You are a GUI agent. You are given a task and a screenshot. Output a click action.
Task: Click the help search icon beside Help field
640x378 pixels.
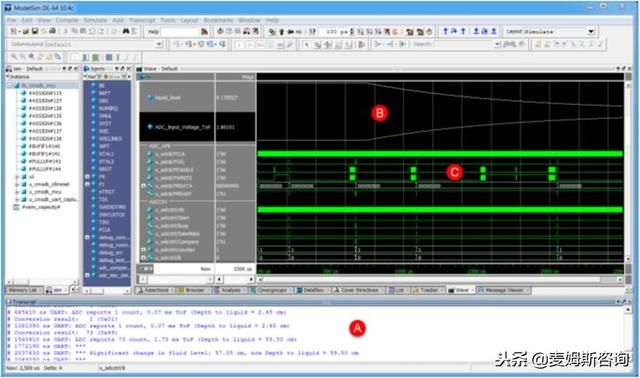(204, 31)
